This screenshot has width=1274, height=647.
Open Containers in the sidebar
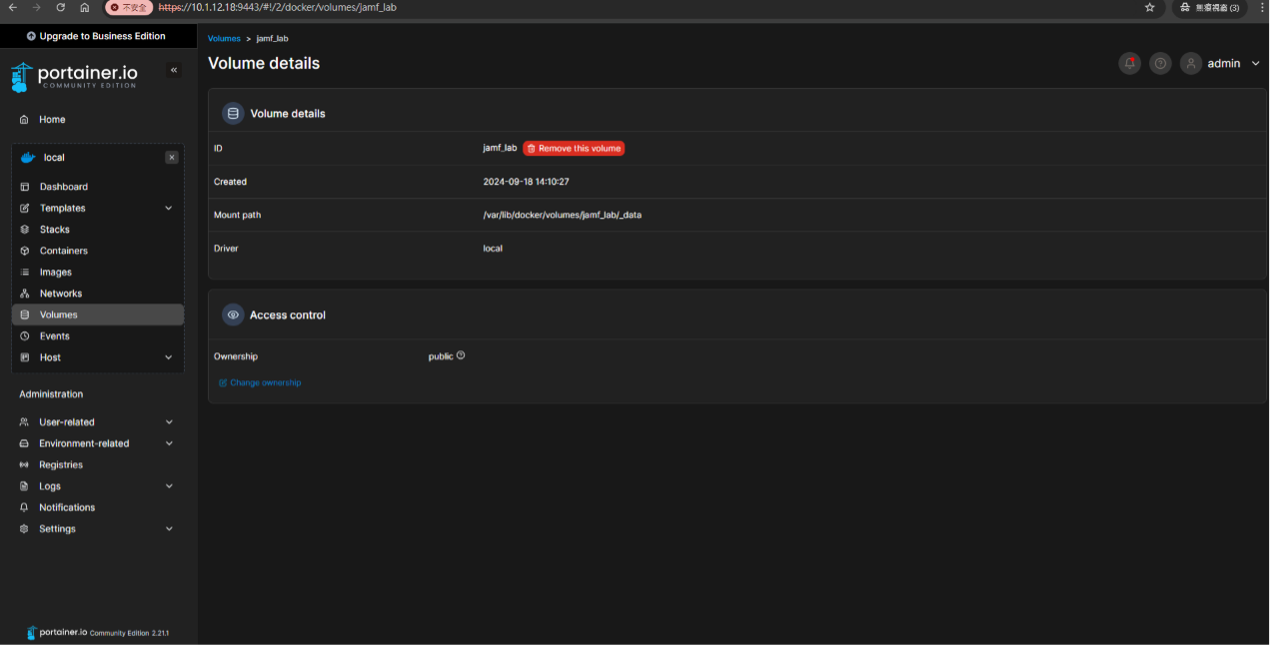coord(63,251)
